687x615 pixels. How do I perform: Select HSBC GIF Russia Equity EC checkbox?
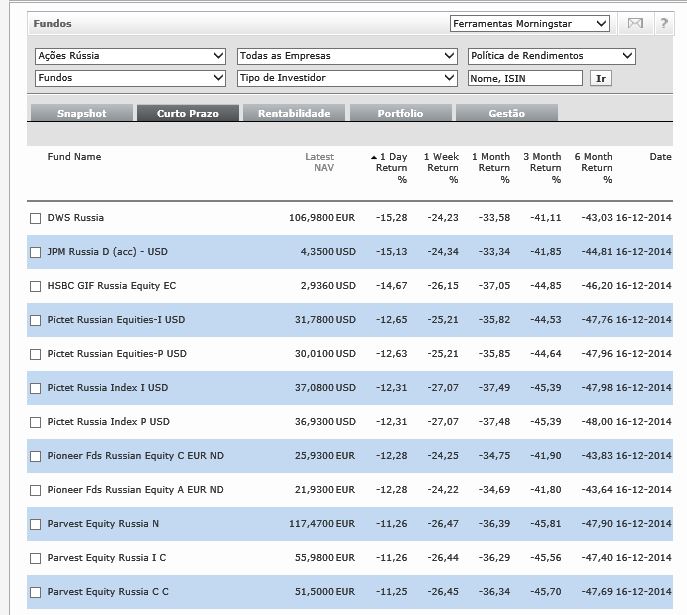tap(35, 286)
